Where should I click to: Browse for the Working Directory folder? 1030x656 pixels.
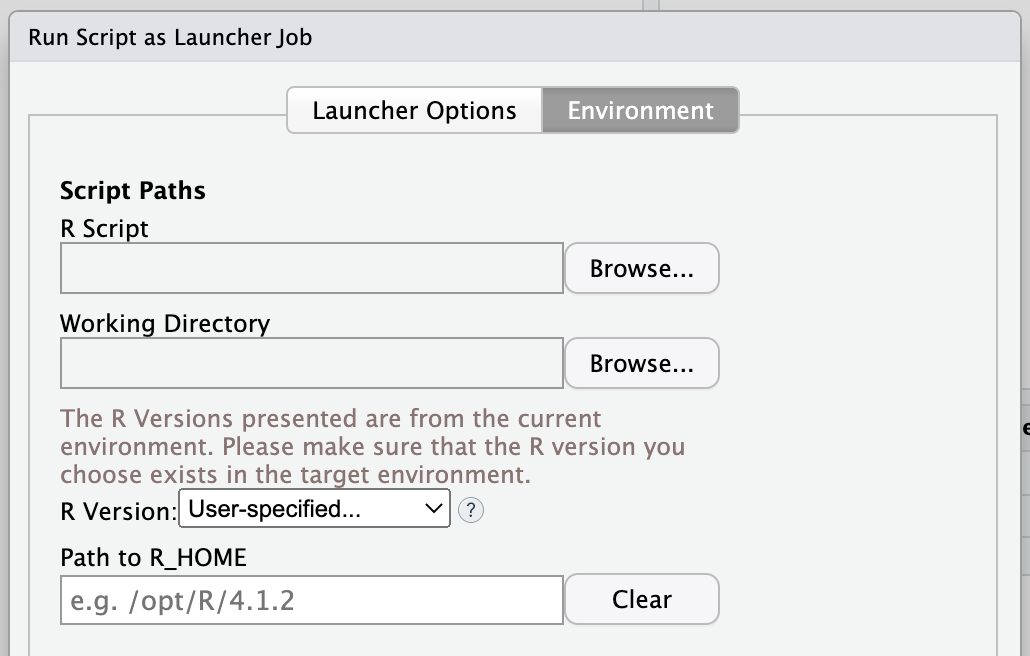pos(641,363)
